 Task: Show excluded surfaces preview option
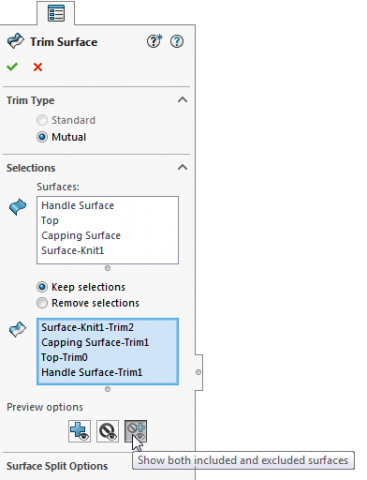(x=107, y=431)
